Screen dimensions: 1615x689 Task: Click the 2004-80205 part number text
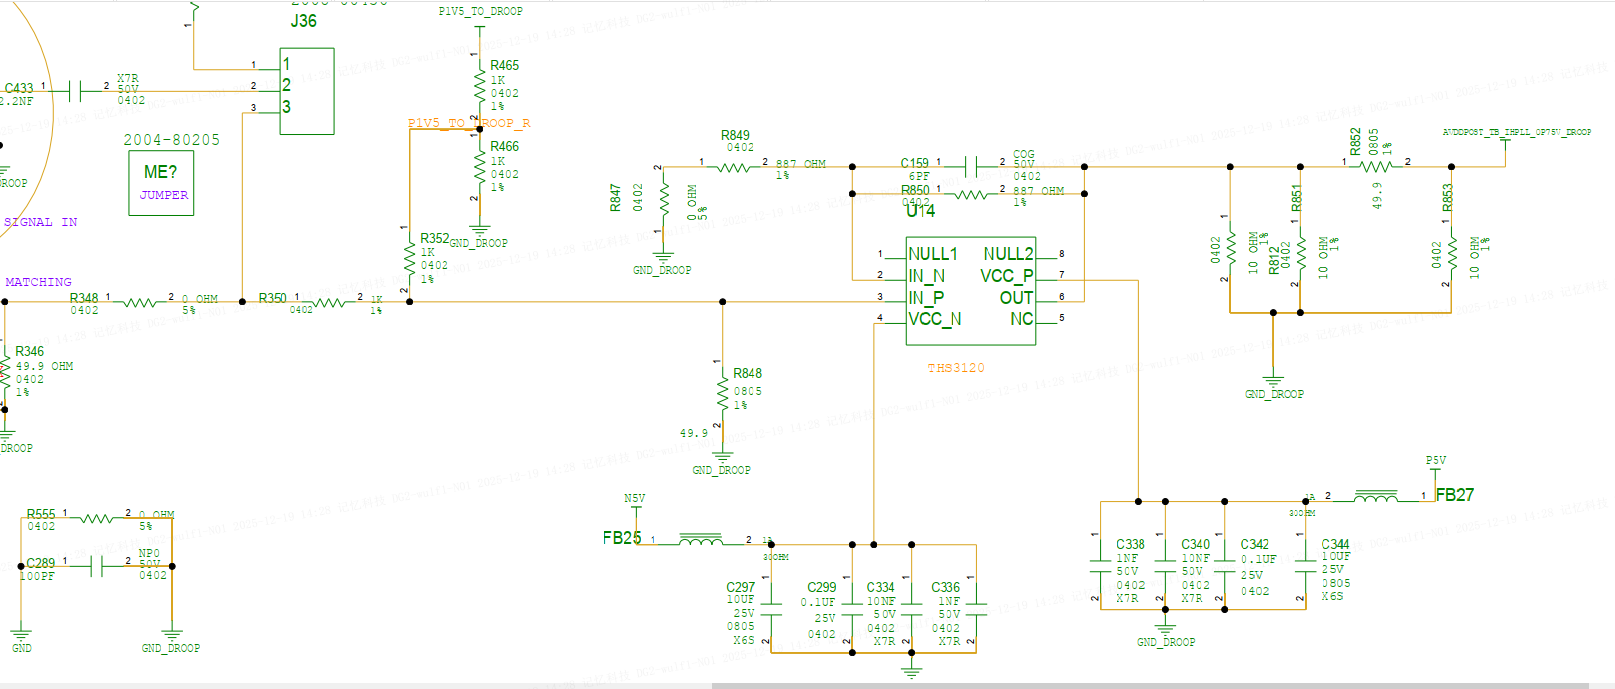click(x=172, y=140)
